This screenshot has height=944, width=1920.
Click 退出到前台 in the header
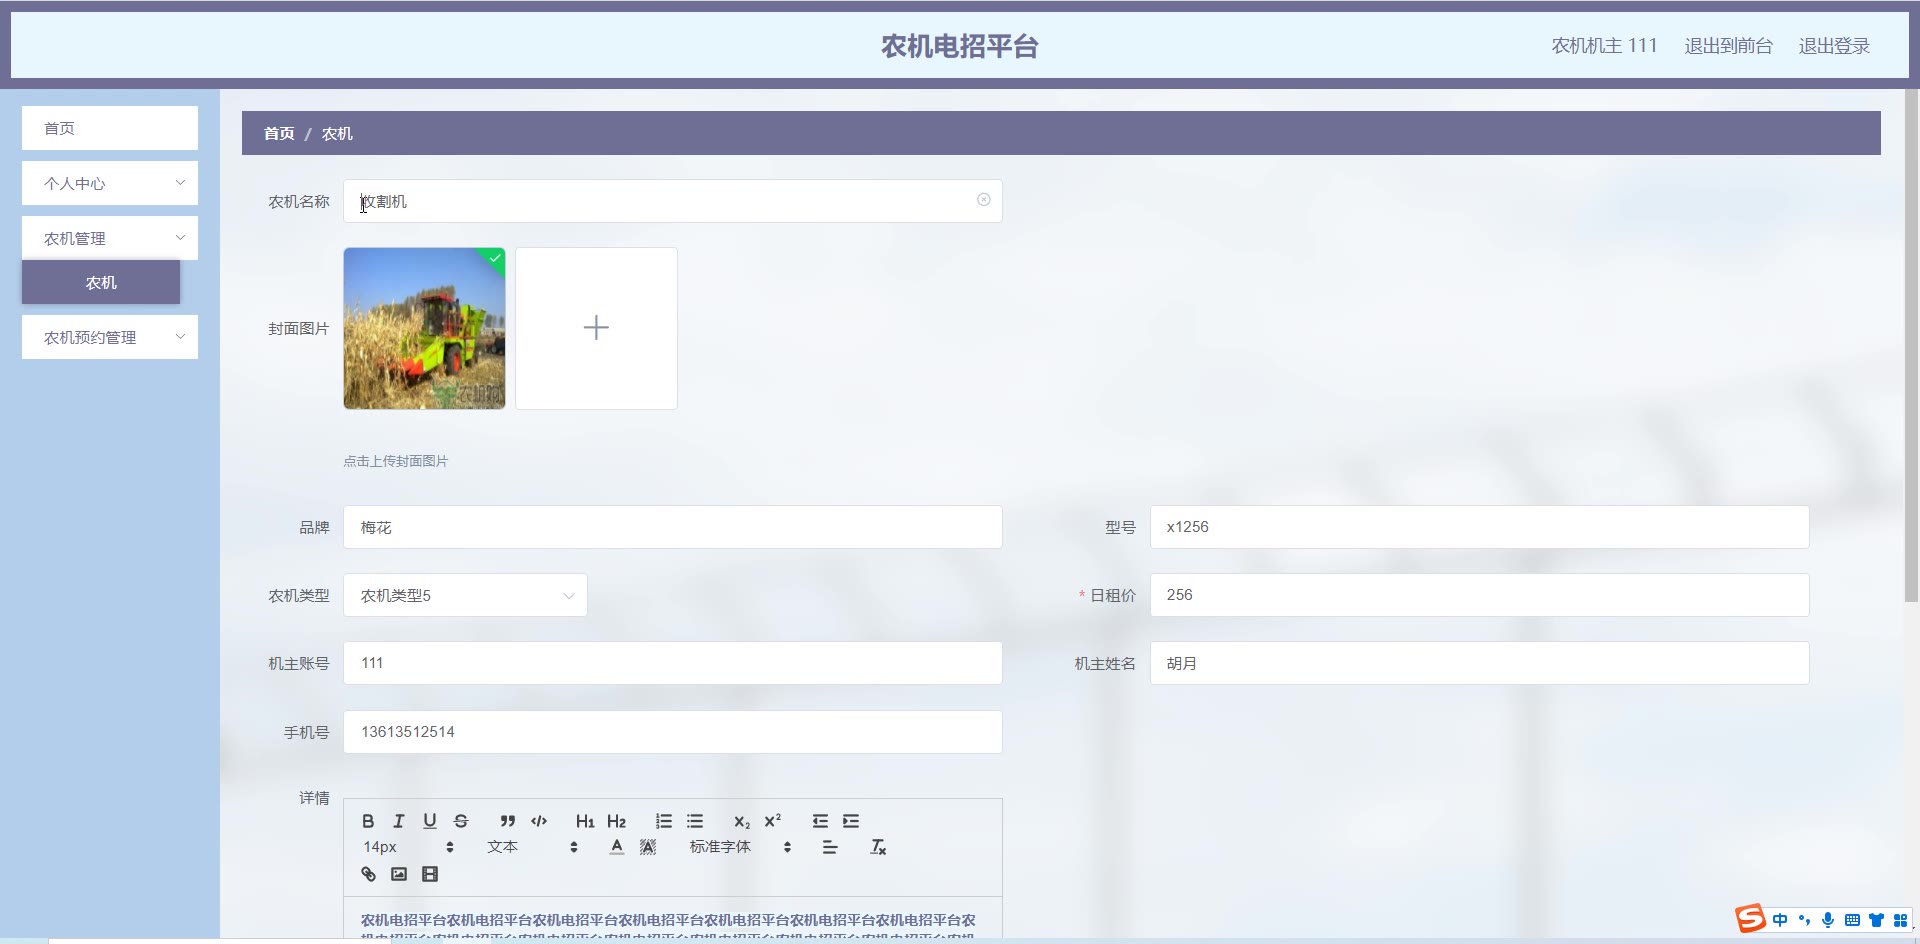(1728, 46)
